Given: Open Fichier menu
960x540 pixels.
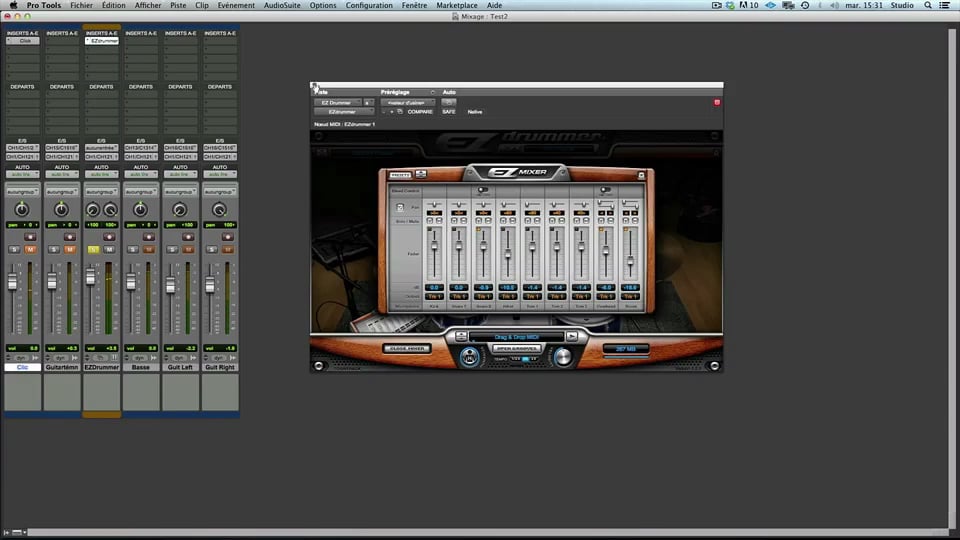Looking at the screenshot, I should coord(81,5).
